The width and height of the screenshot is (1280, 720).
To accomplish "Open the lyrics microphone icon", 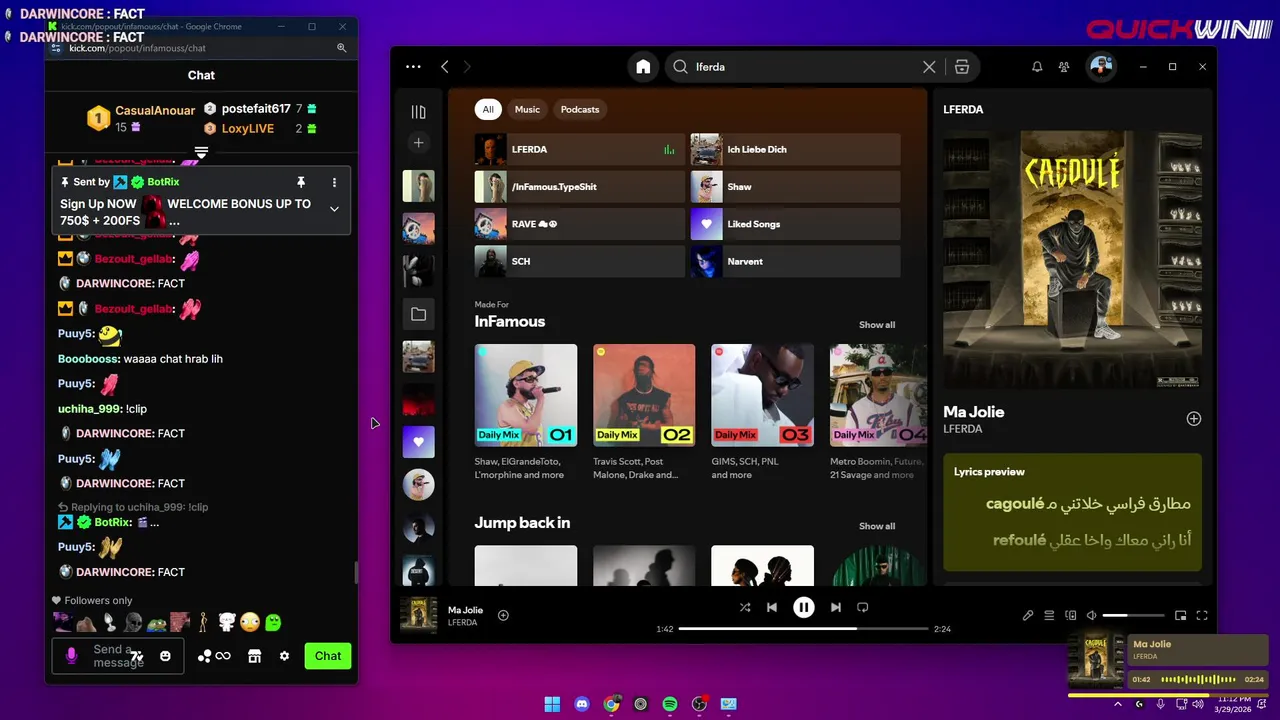I will point(1028,616).
